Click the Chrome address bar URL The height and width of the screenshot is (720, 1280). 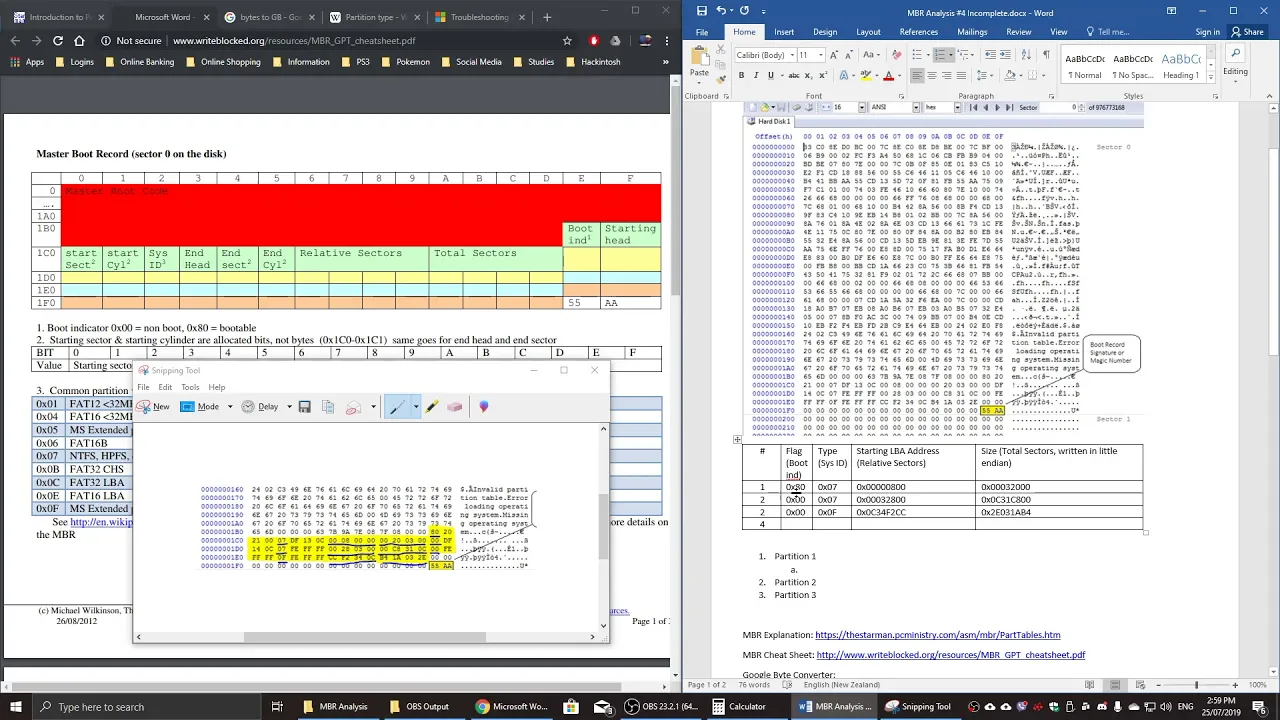pyautogui.click(x=294, y=41)
